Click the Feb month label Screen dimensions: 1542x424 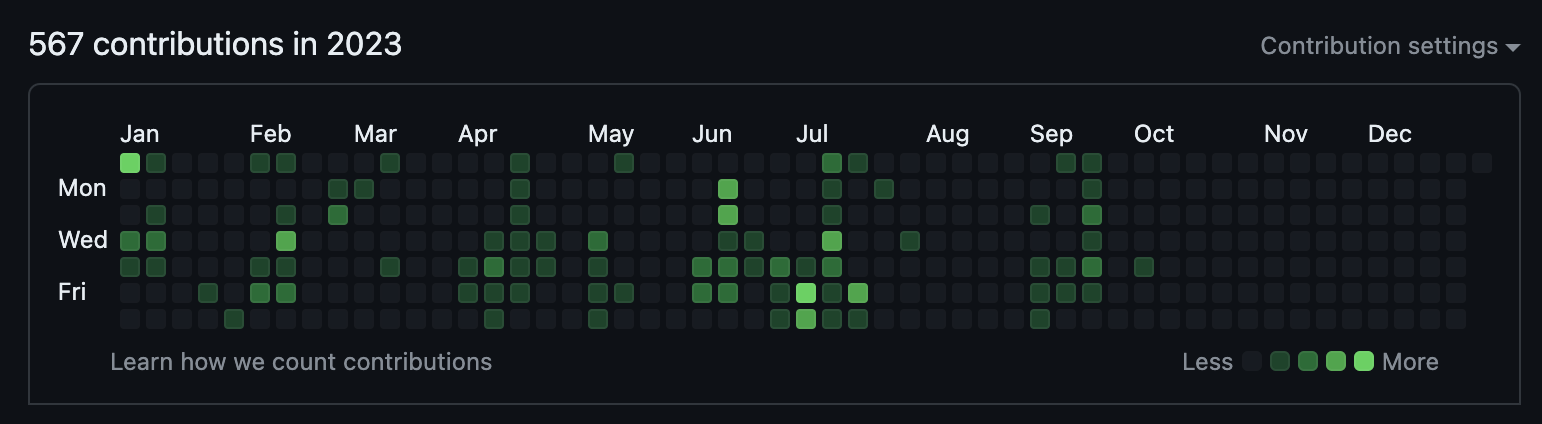[270, 134]
